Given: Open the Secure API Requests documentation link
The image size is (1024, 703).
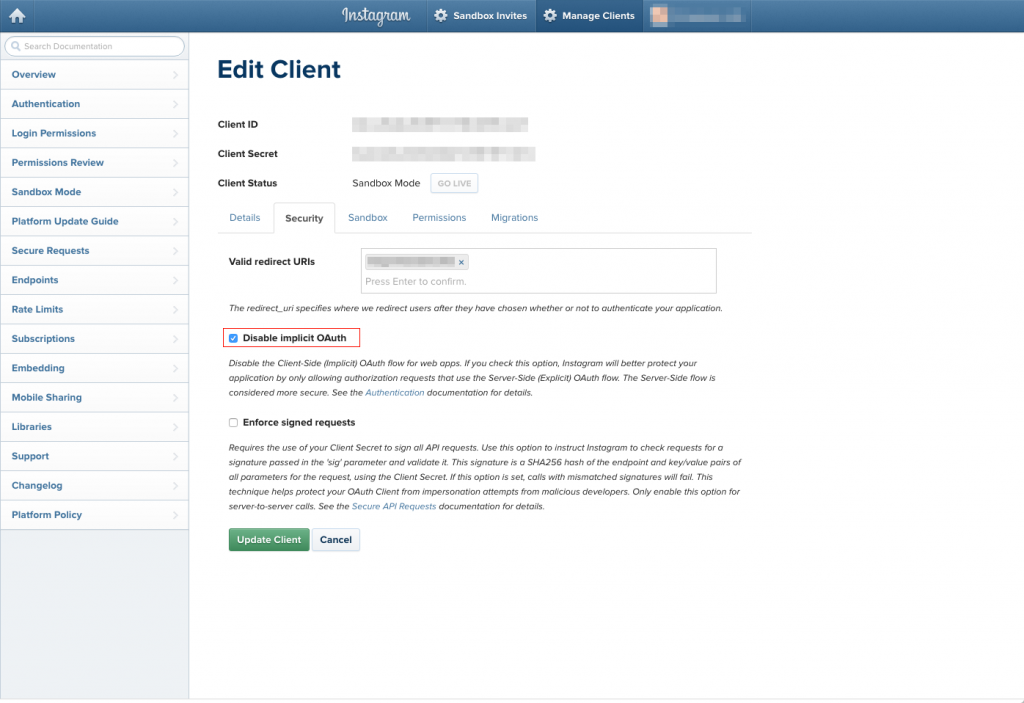Looking at the screenshot, I should click(x=393, y=507).
